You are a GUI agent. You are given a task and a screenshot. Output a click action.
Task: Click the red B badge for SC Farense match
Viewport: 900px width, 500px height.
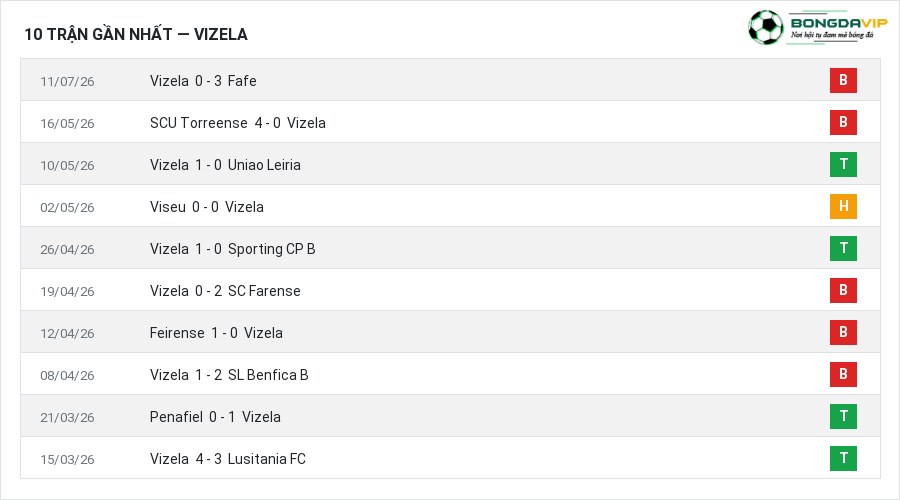[x=843, y=290]
